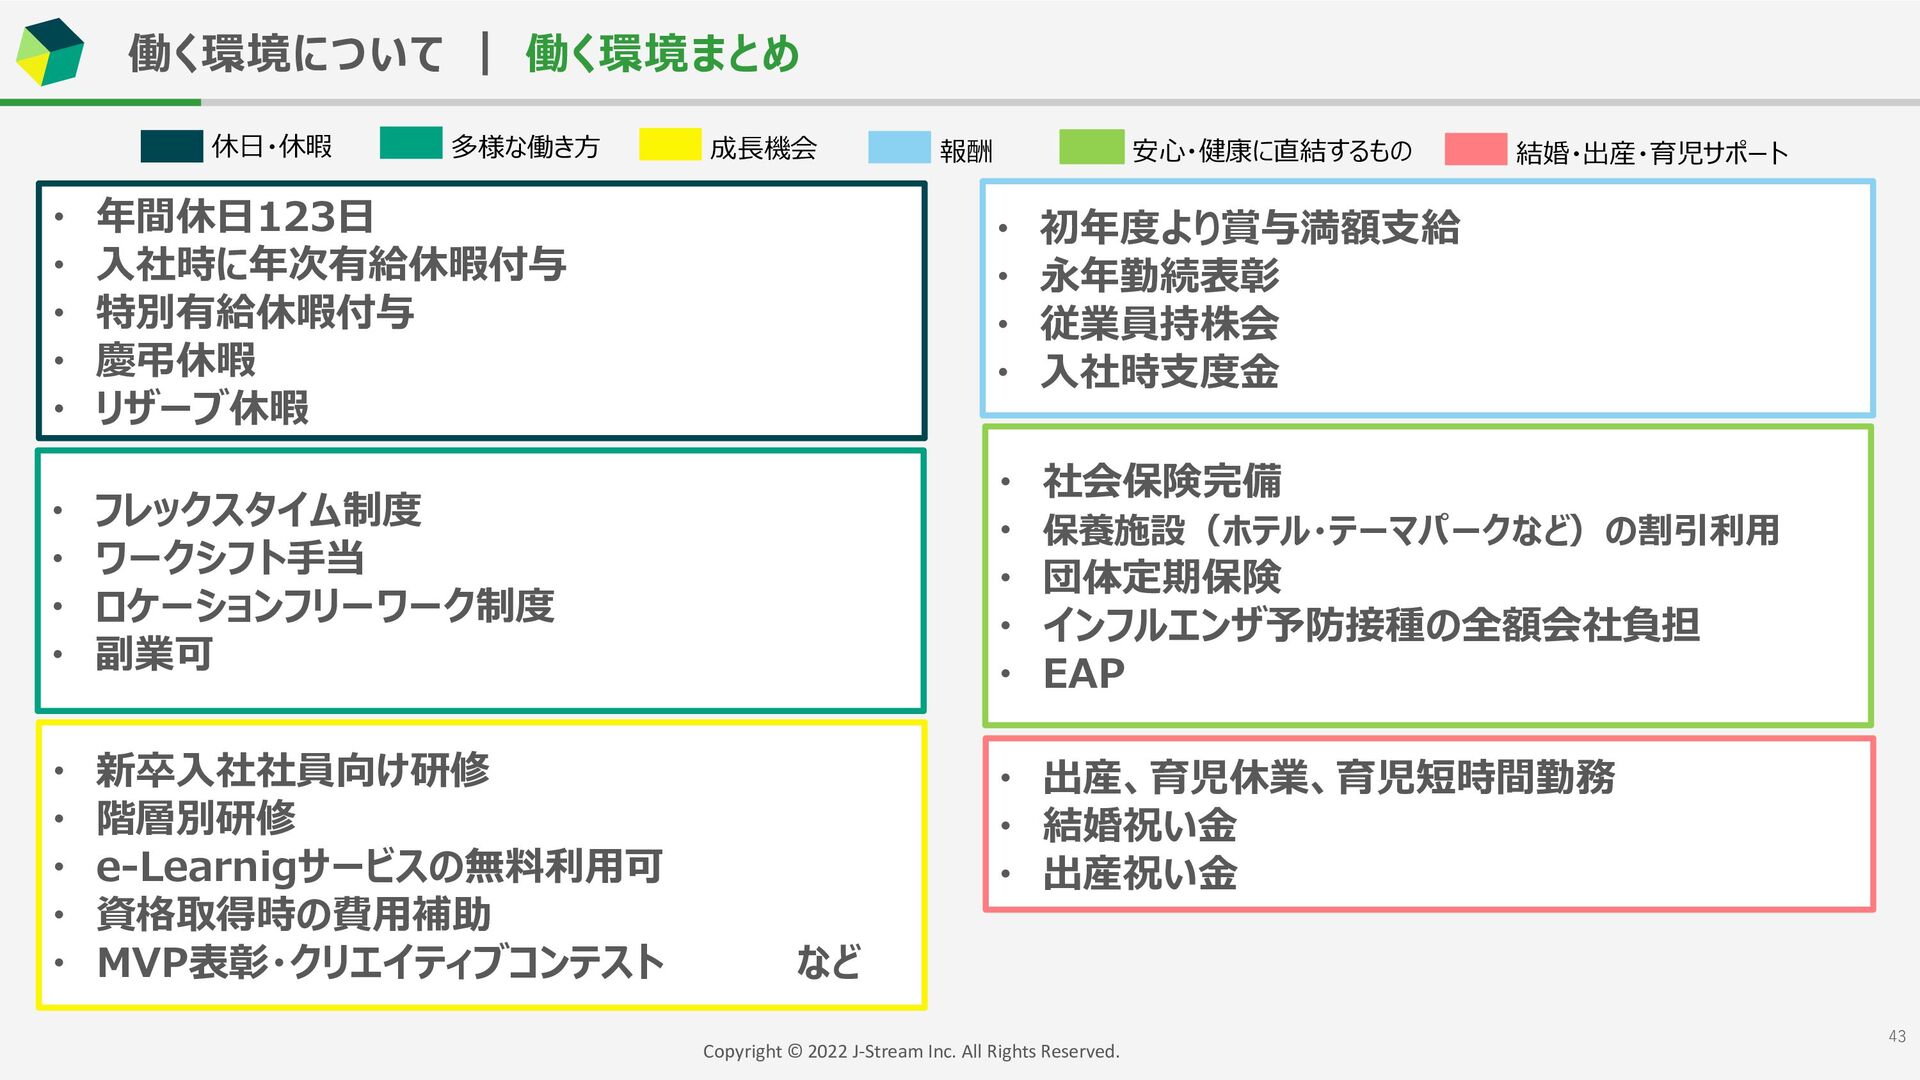Viewport: 1920px width, 1080px height.
Task: Click the lime green legend swatch for 安心・健康
Action: click(x=1091, y=147)
